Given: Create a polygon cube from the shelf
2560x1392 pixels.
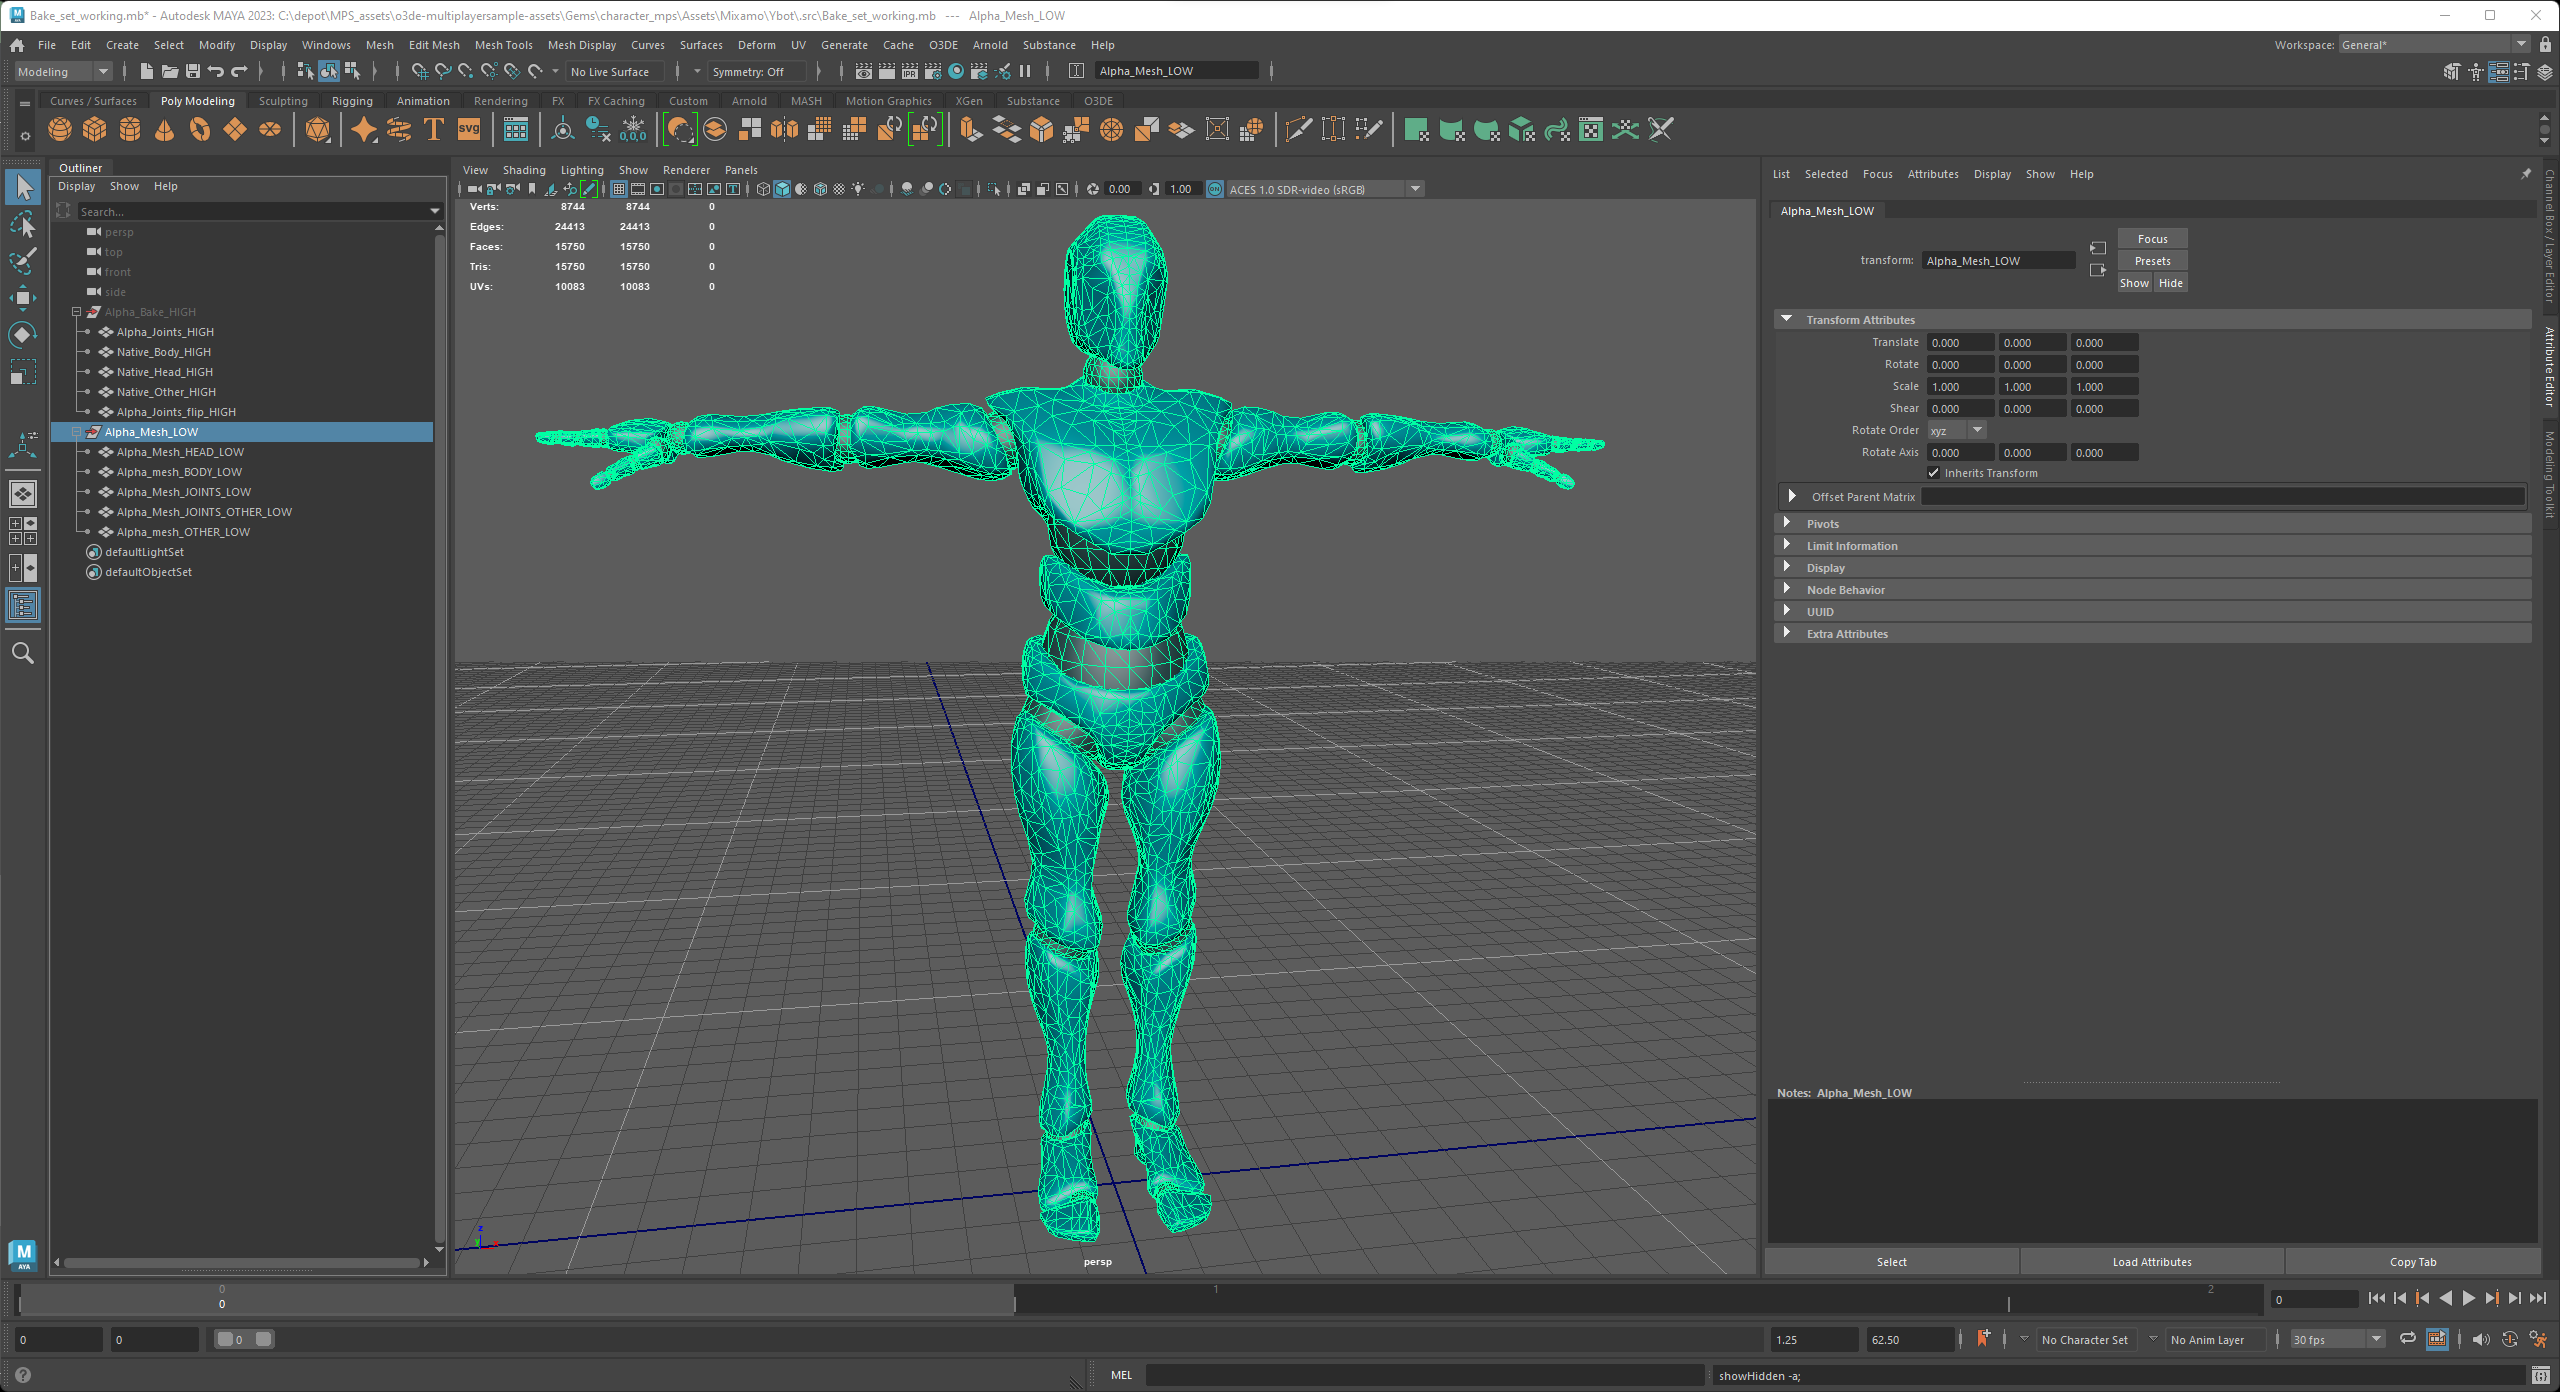Looking at the screenshot, I should tap(95, 130).
